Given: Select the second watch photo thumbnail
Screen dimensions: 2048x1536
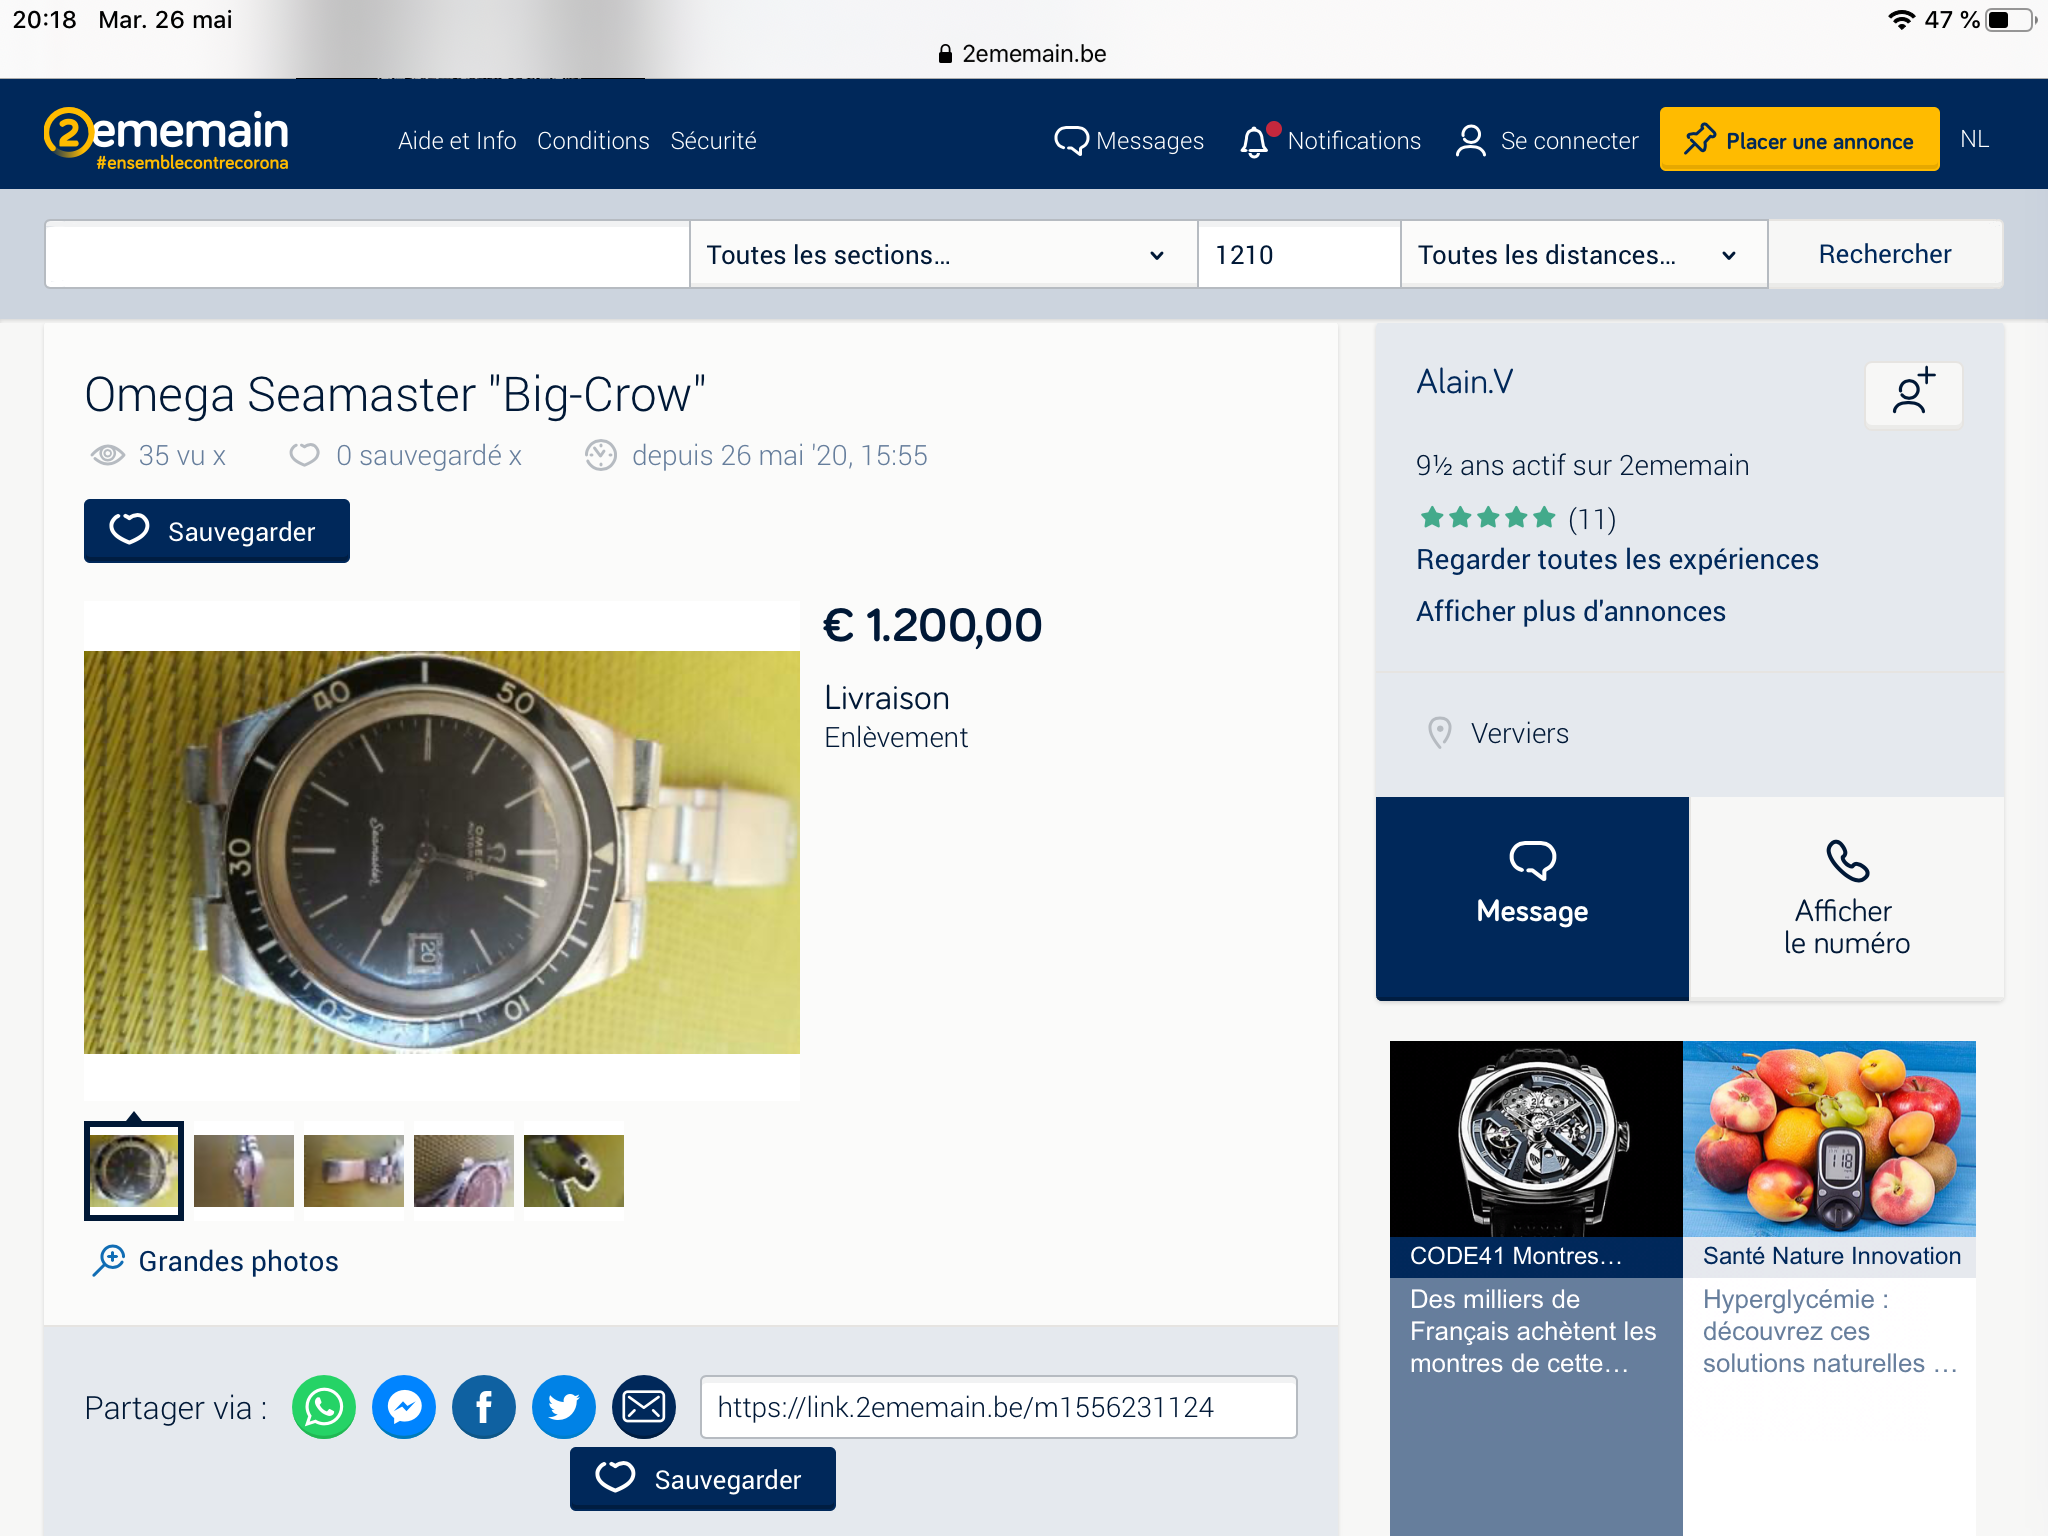Looking at the screenshot, I should click(x=244, y=1170).
